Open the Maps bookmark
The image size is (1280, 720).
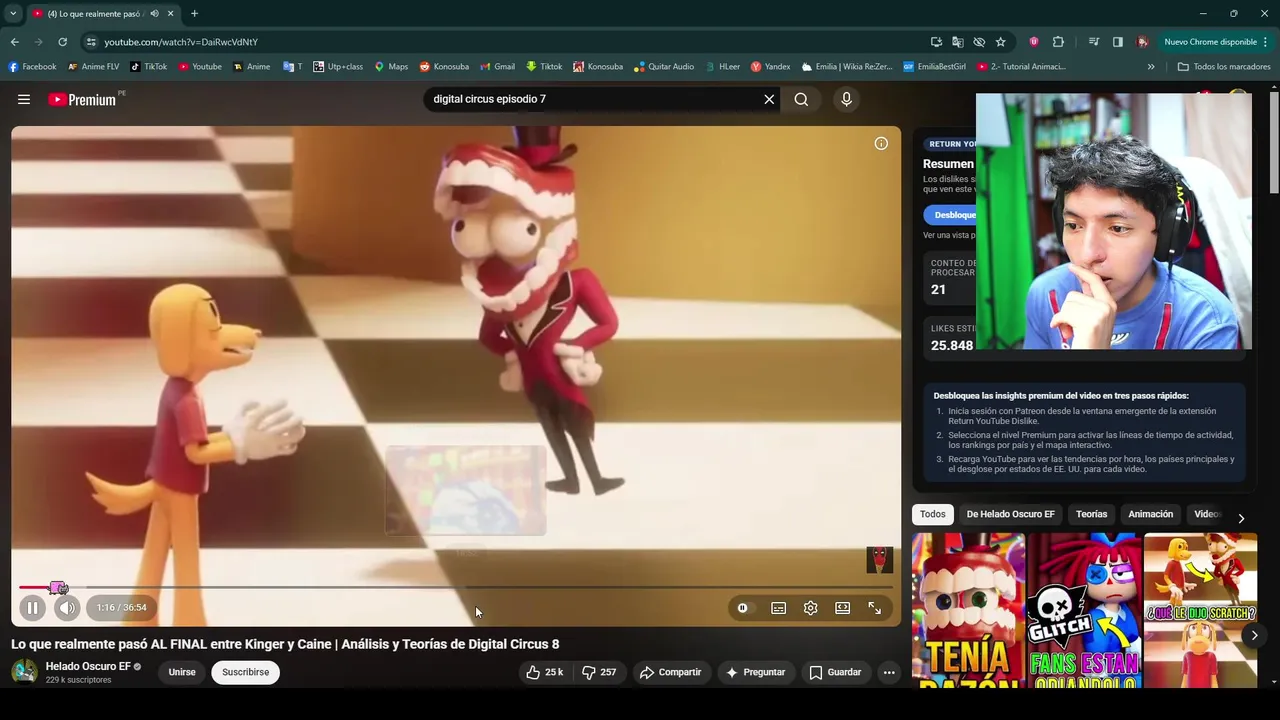coord(391,67)
